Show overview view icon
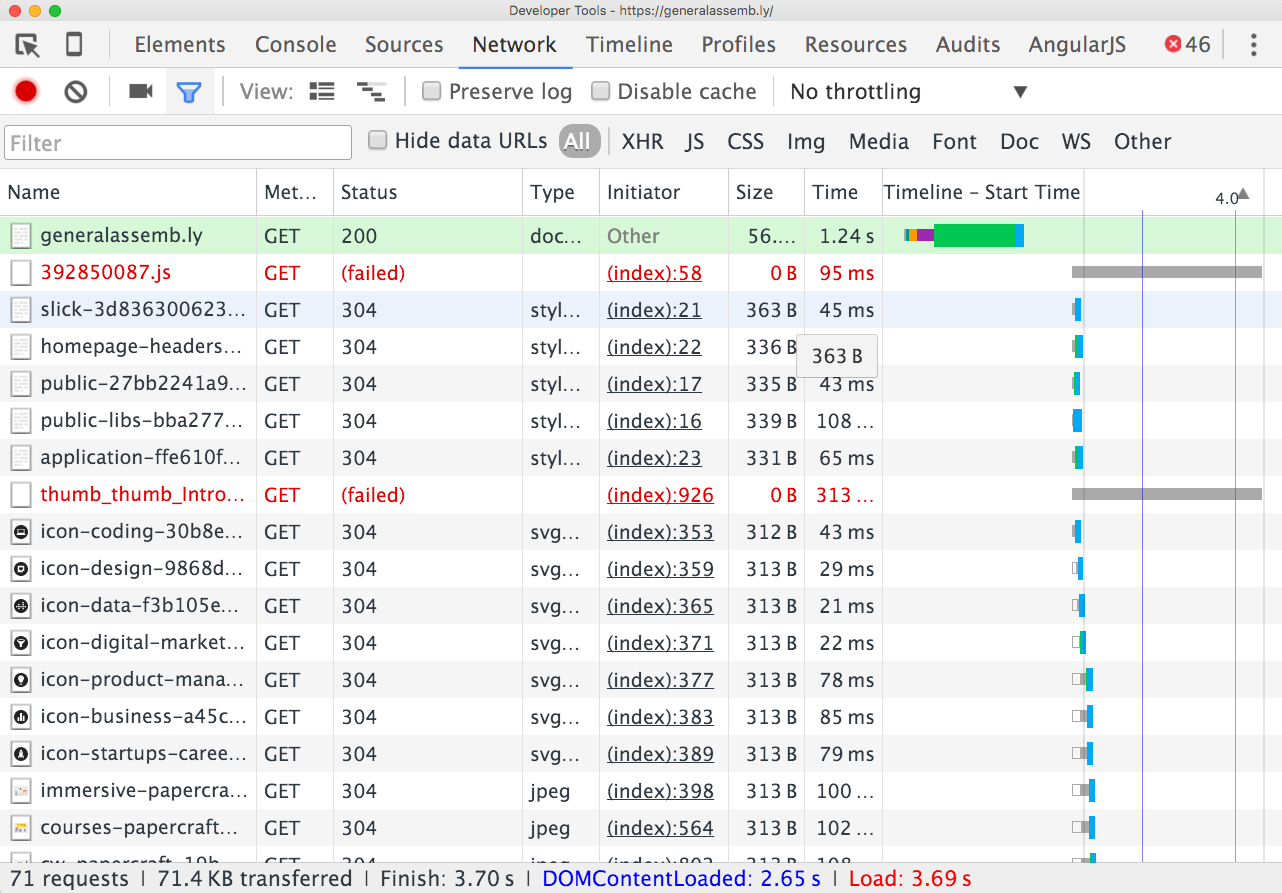Screen dimensions: 1282x893 coord(371,92)
